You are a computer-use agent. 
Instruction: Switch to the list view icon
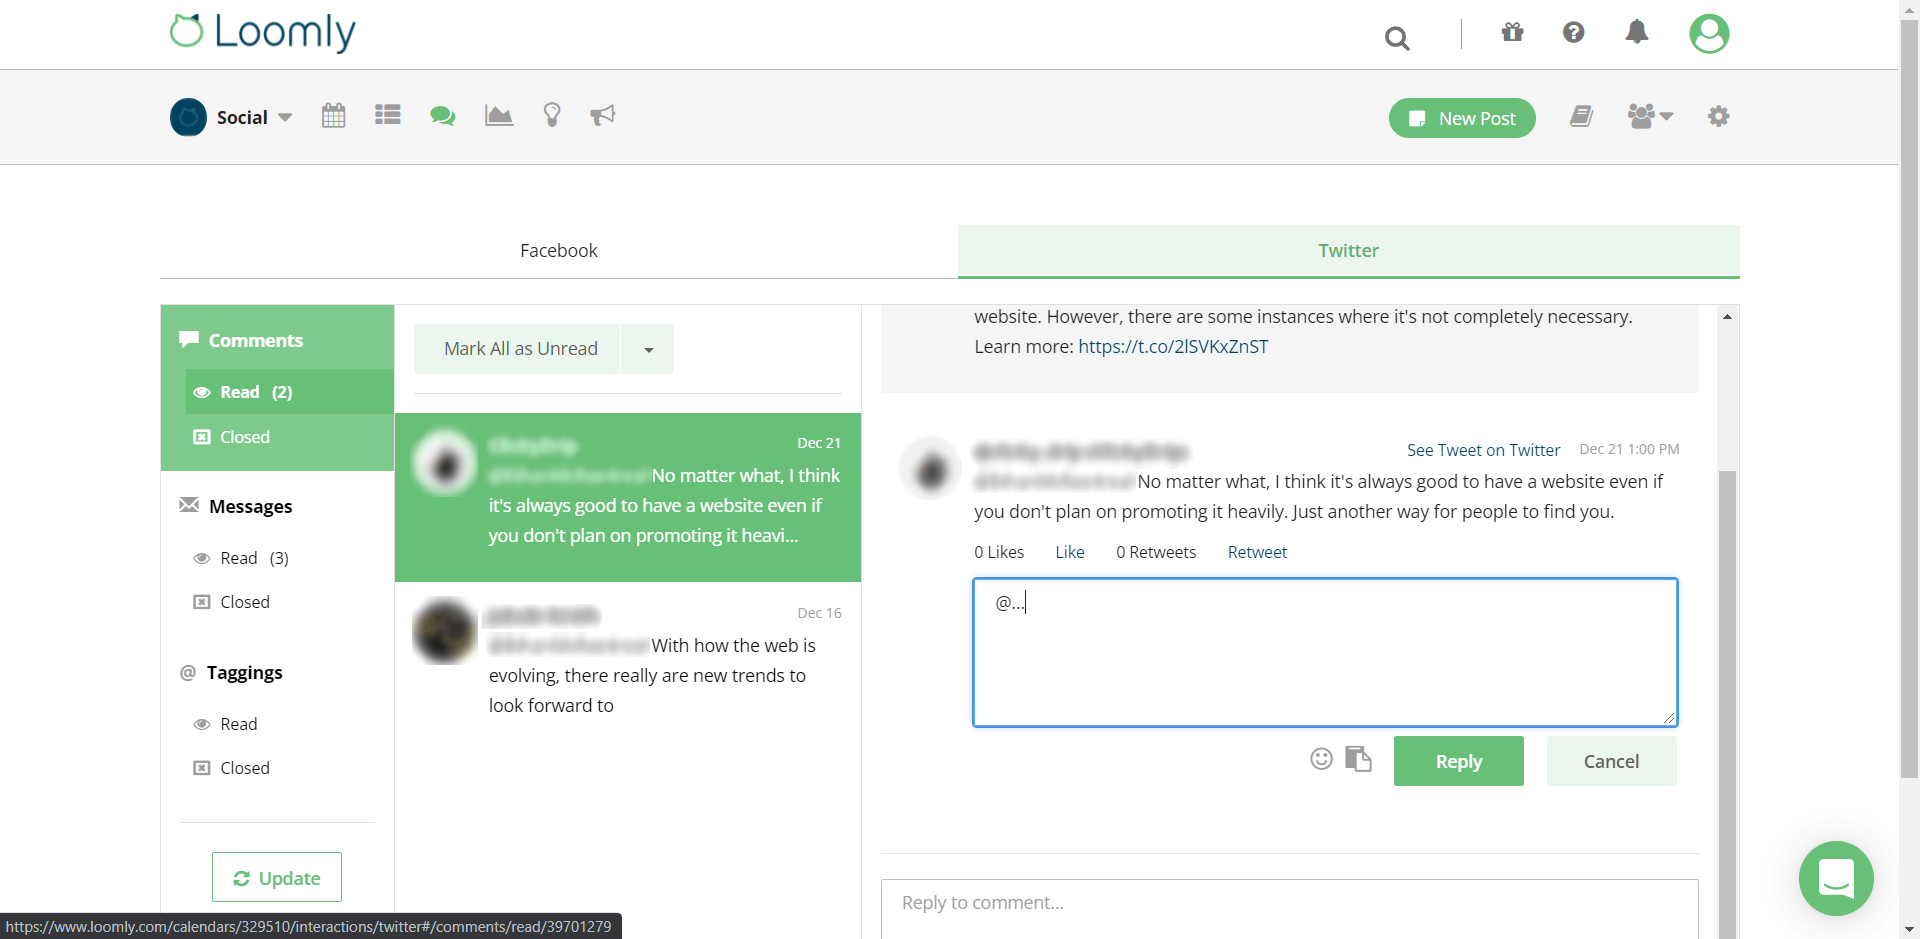[x=388, y=115]
